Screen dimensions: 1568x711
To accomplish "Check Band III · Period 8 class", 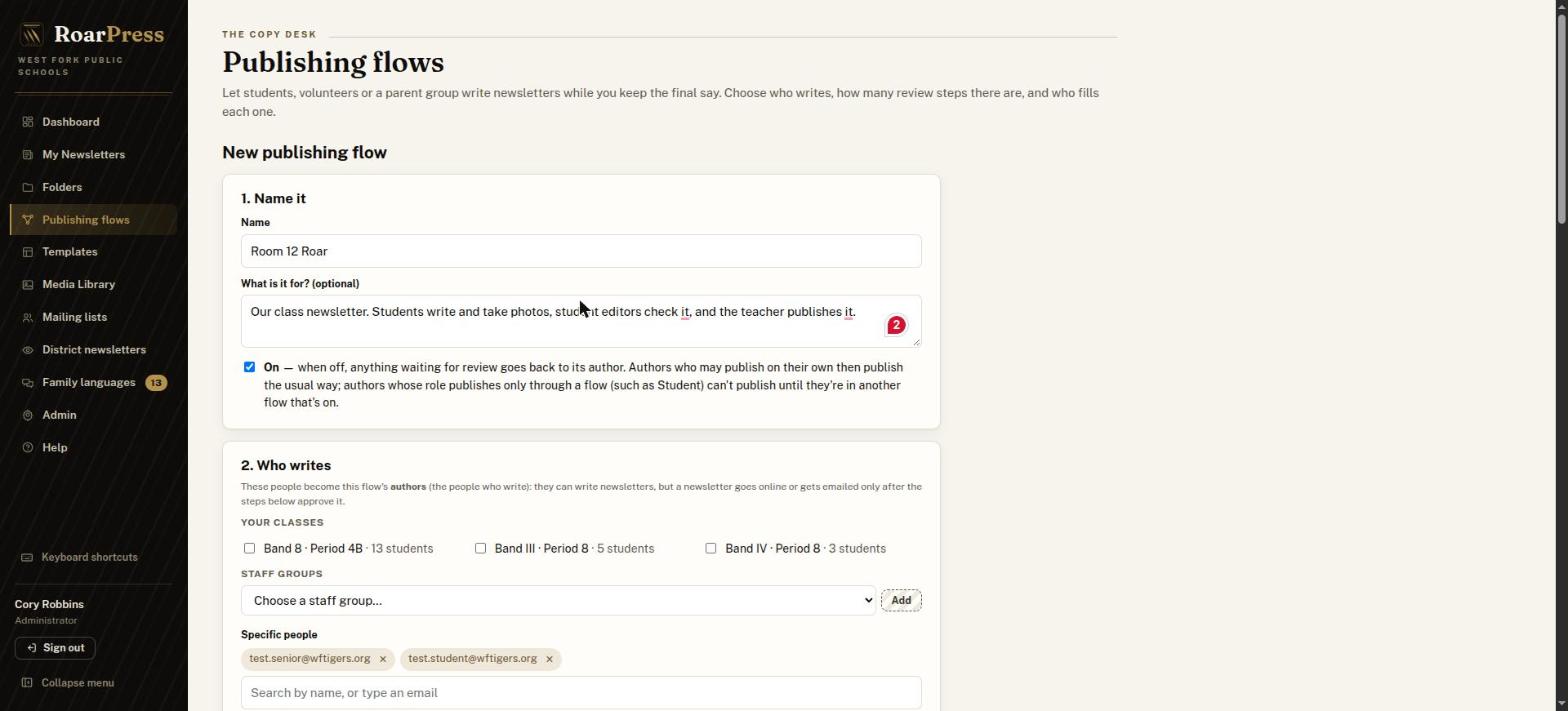I will pyautogui.click(x=480, y=548).
